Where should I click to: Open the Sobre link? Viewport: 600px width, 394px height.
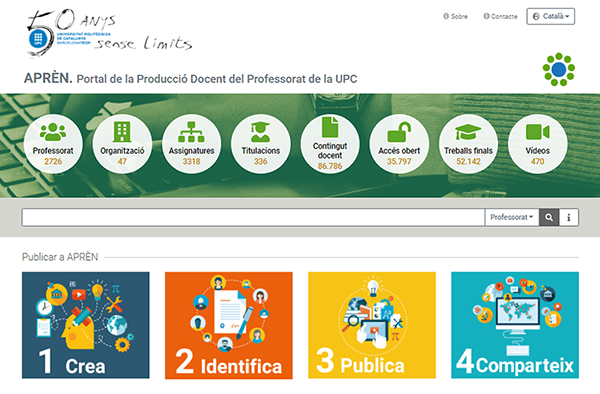455,16
